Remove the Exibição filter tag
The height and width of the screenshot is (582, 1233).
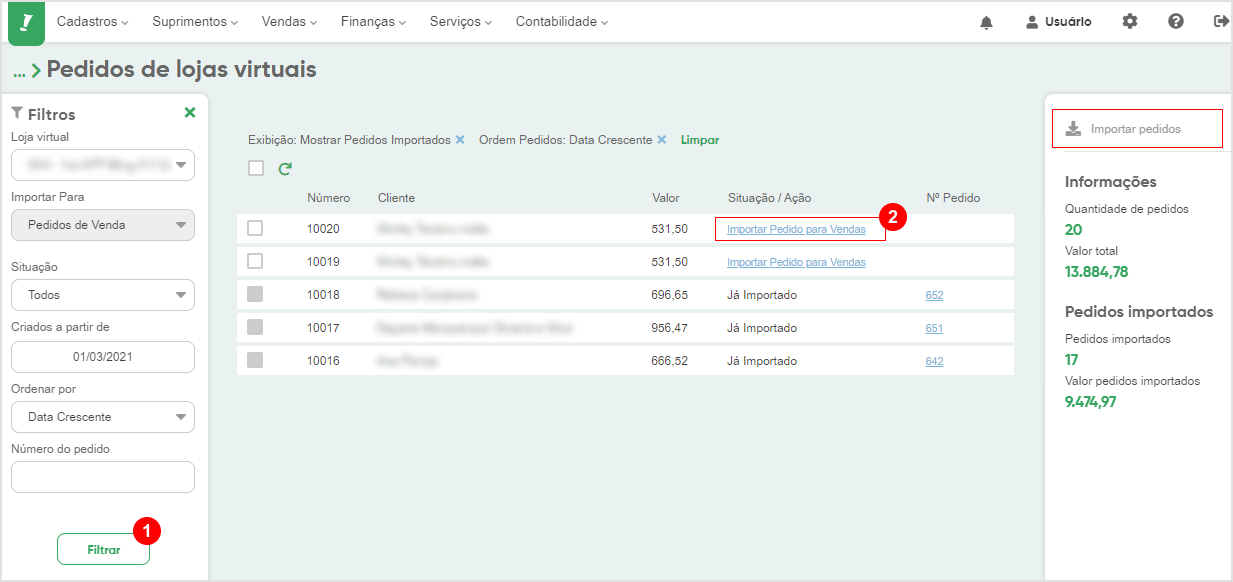[x=460, y=140]
